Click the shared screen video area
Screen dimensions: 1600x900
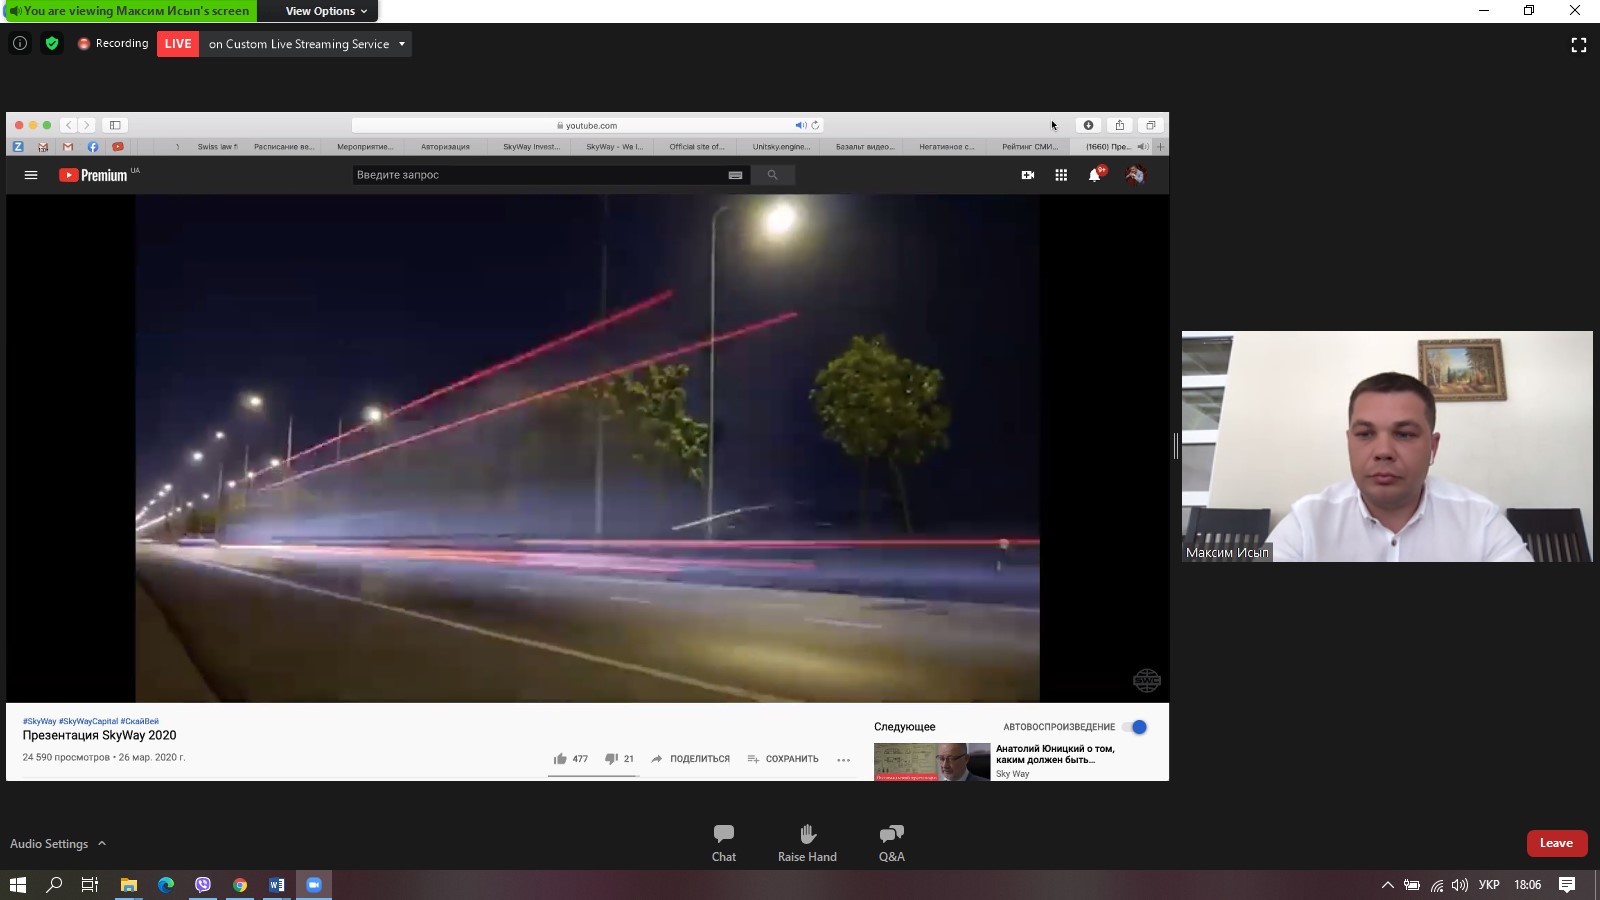587,447
